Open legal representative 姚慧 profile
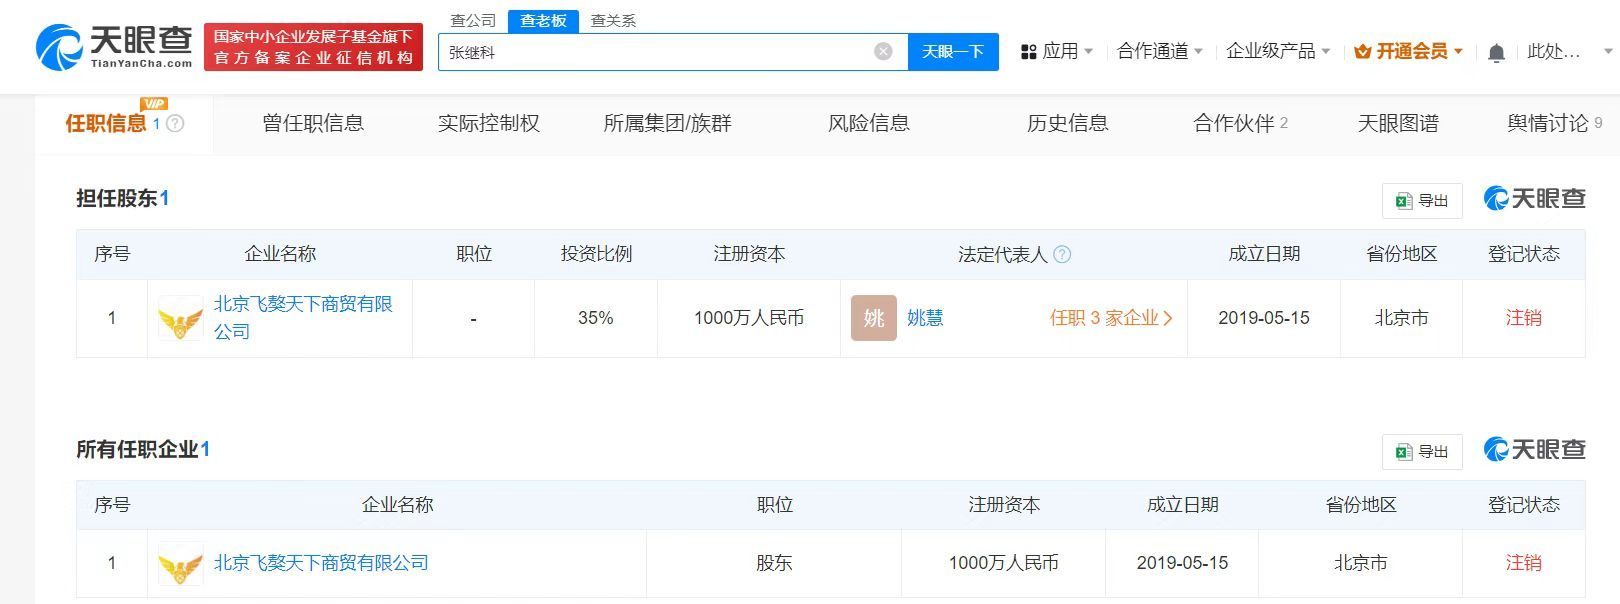This screenshot has width=1620, height=604. tap(925, 318)
